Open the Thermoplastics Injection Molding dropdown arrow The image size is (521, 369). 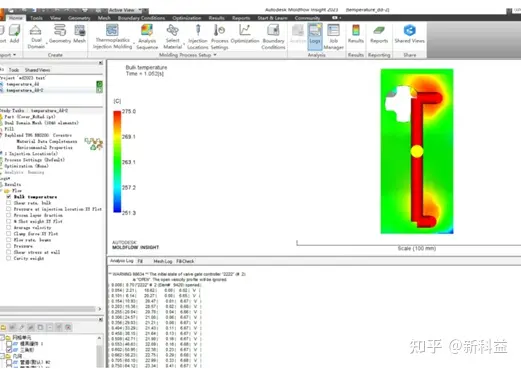pyautogui.click(x=134, y=44)
